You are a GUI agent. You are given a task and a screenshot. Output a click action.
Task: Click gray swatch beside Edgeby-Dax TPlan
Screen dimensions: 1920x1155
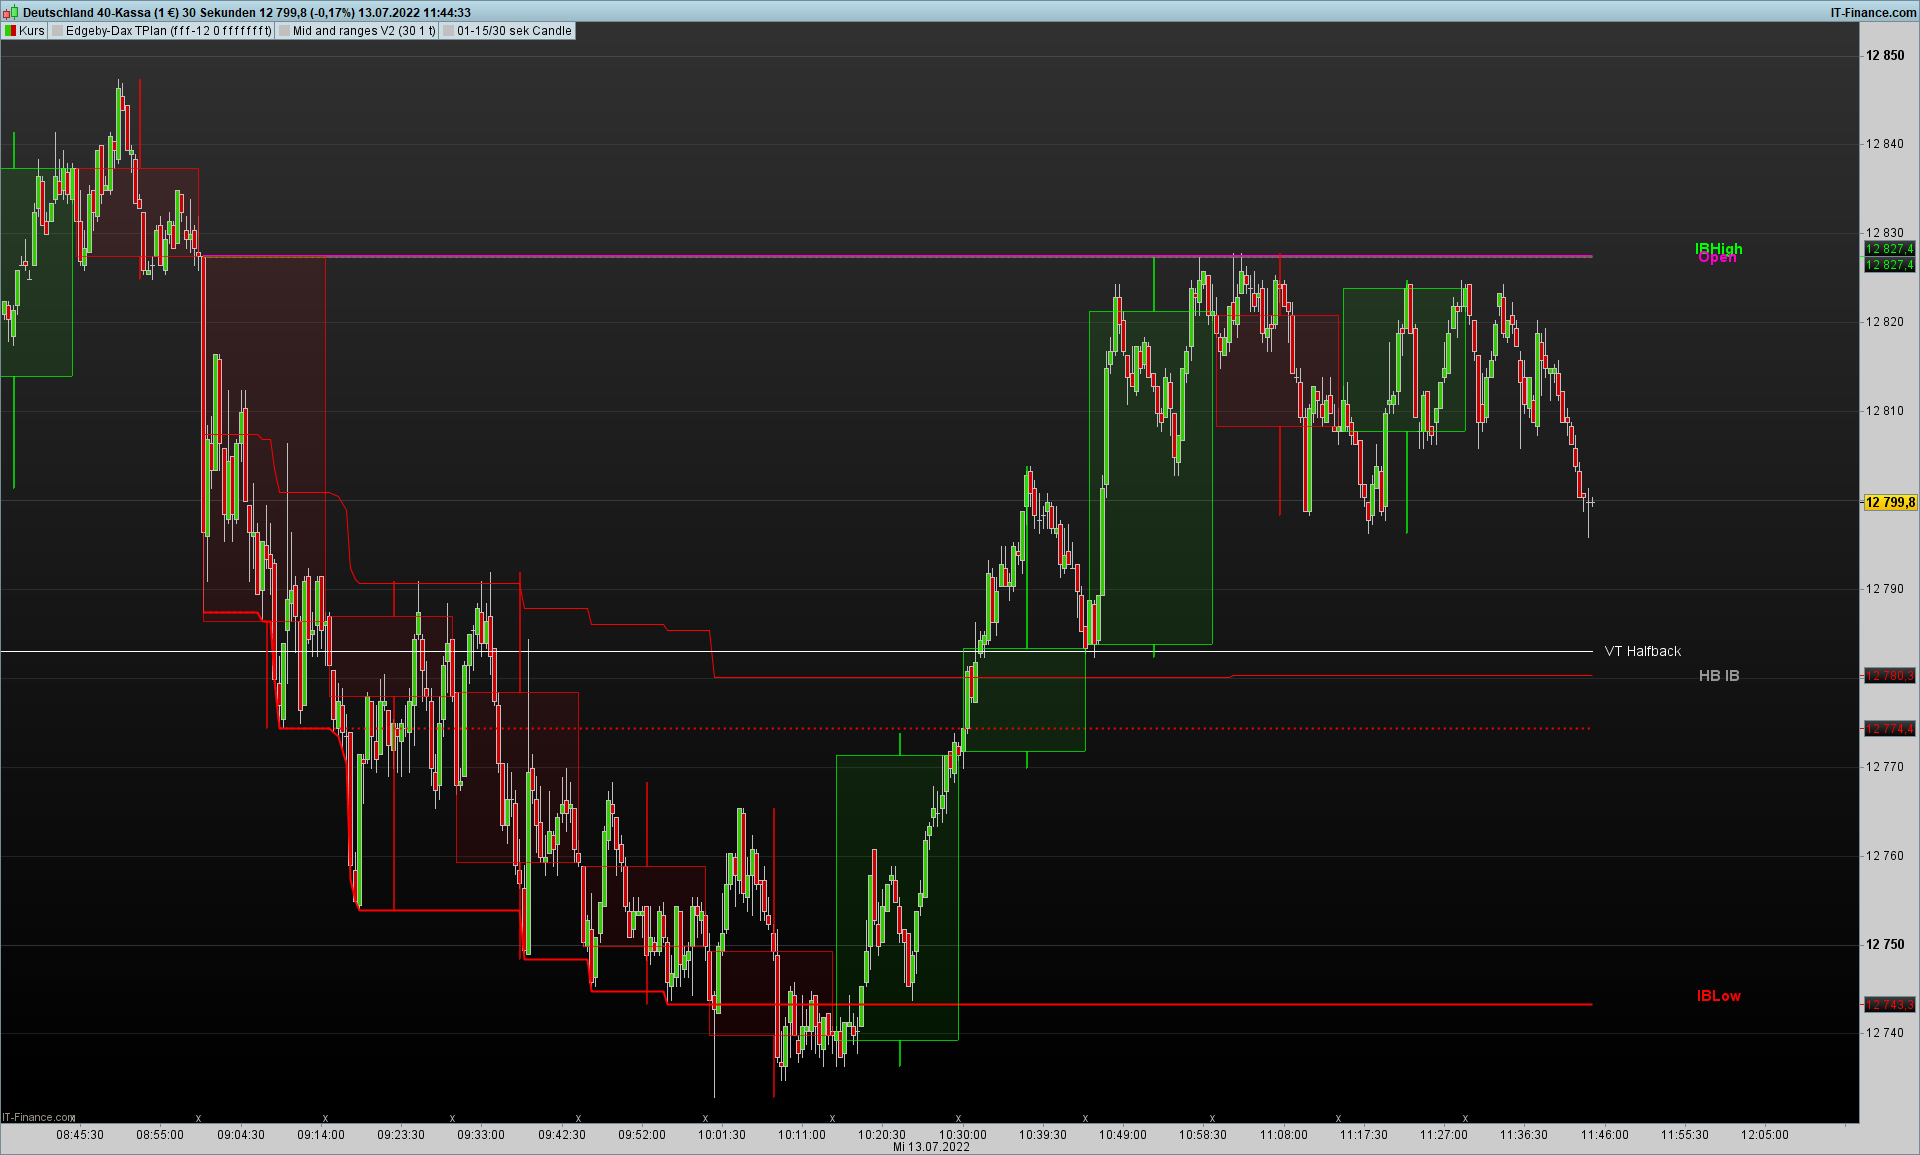pyautogui.click(x=58, y=31)
